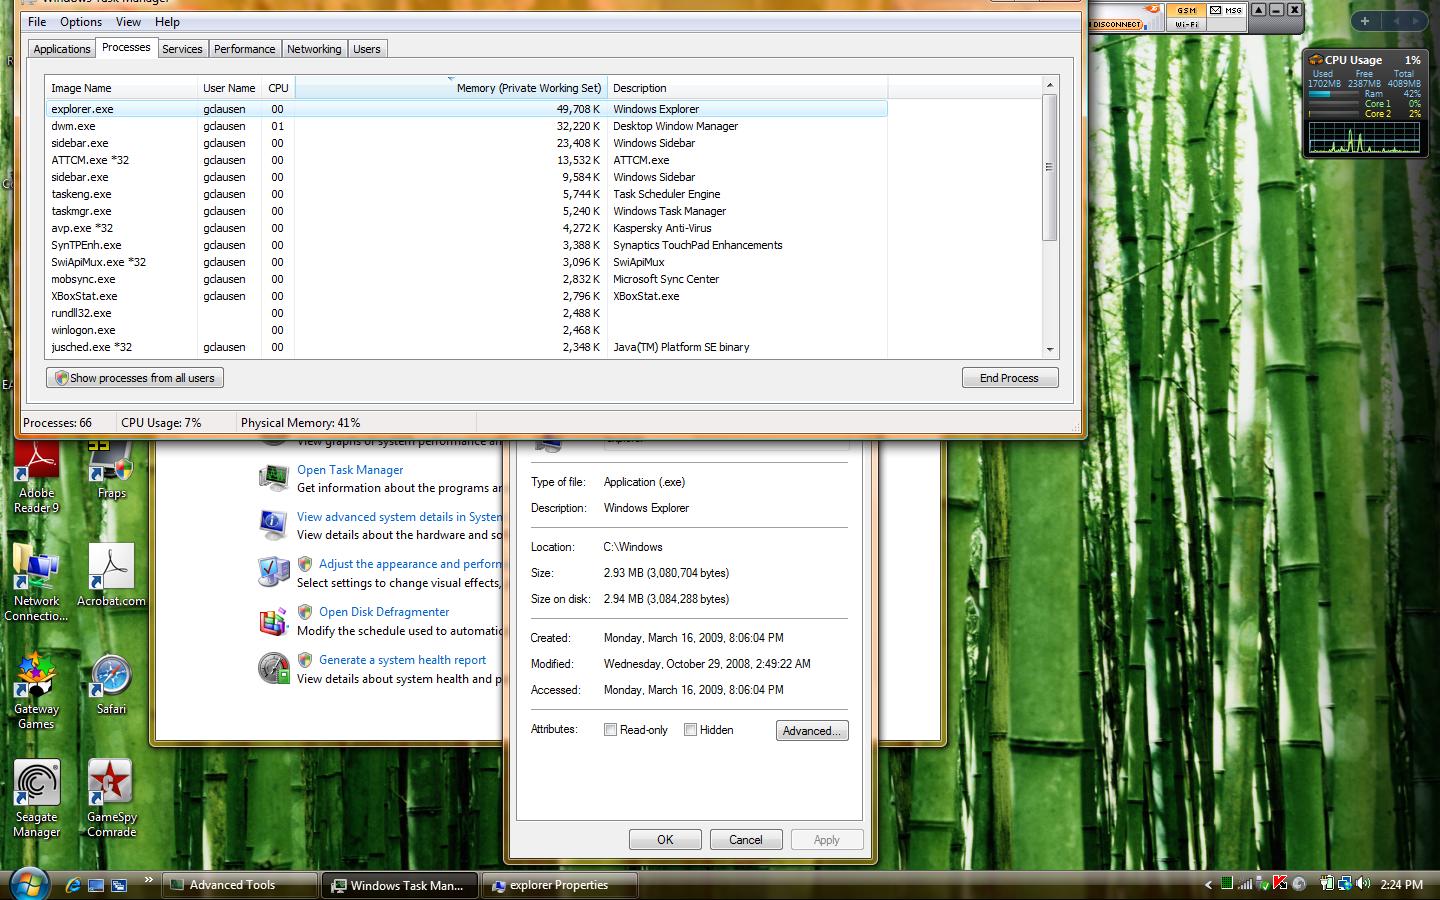This screenshot has width=1440, height=900.
Task: Select the avp.exe *32 process row
Action: [466, 228]
